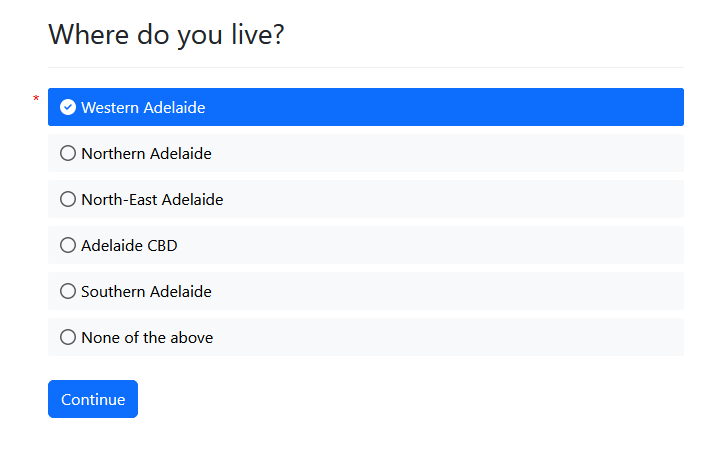
Task: Click the red required asterisk marker
Action: coord(36,99)
